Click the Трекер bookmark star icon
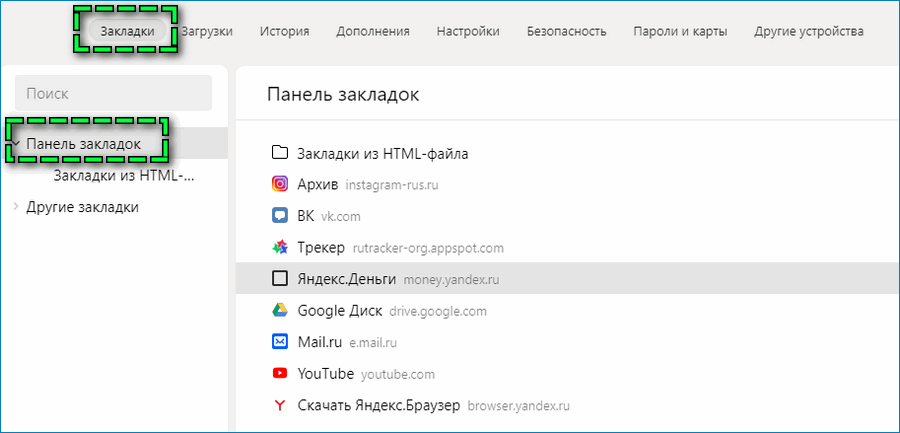The height and width of the screenshot is (433, 900). pos(279,248)
